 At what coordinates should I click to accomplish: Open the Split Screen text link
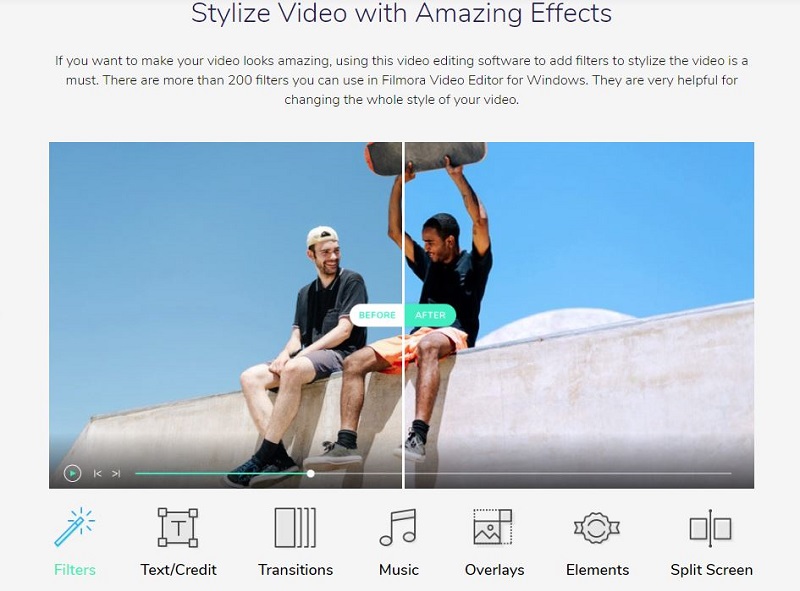(x=711, y=570)
